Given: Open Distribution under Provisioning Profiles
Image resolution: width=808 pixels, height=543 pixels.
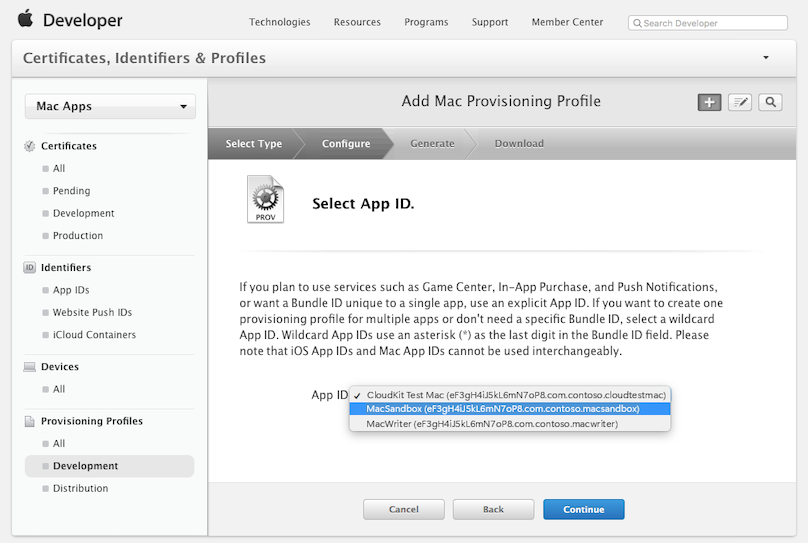Looking at the screenshot, I should 80,488.
